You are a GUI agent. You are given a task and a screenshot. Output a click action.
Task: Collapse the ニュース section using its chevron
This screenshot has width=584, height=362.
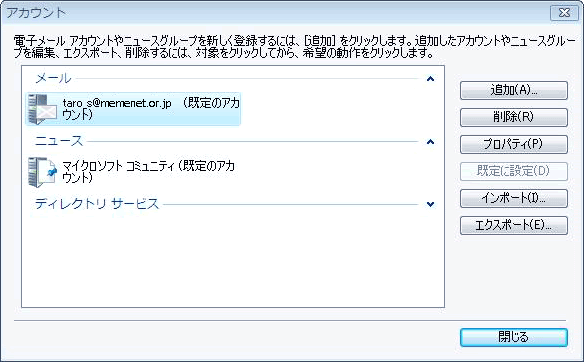click(430, 142)
